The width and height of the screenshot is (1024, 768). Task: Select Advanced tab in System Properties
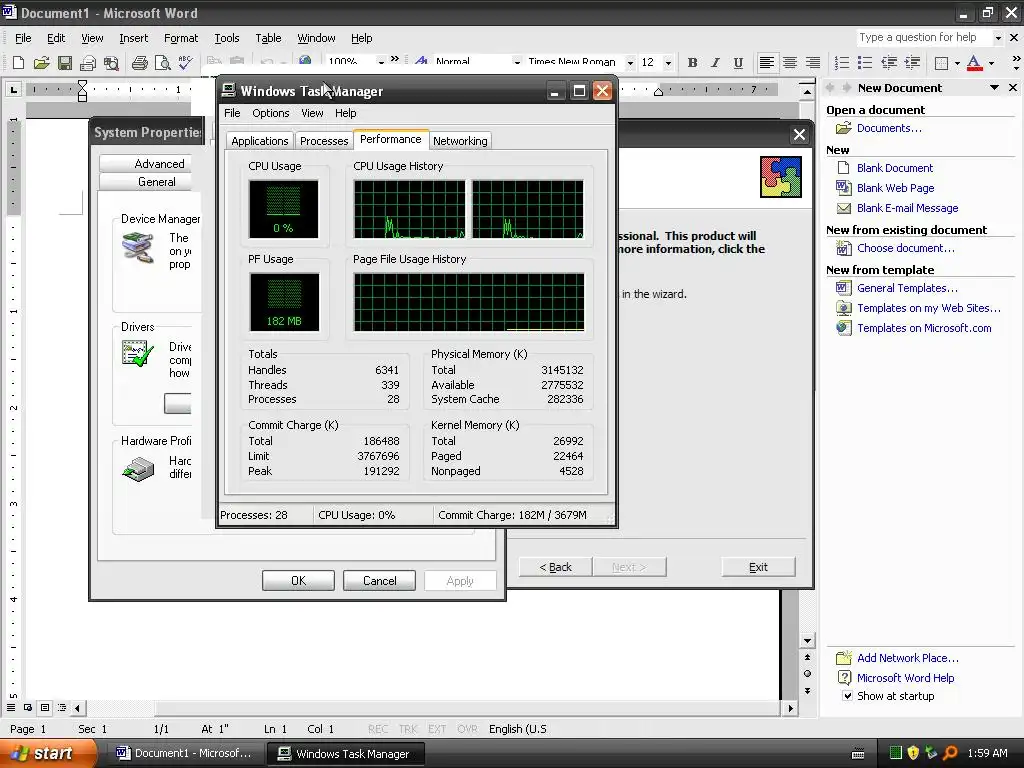(159, 163)
